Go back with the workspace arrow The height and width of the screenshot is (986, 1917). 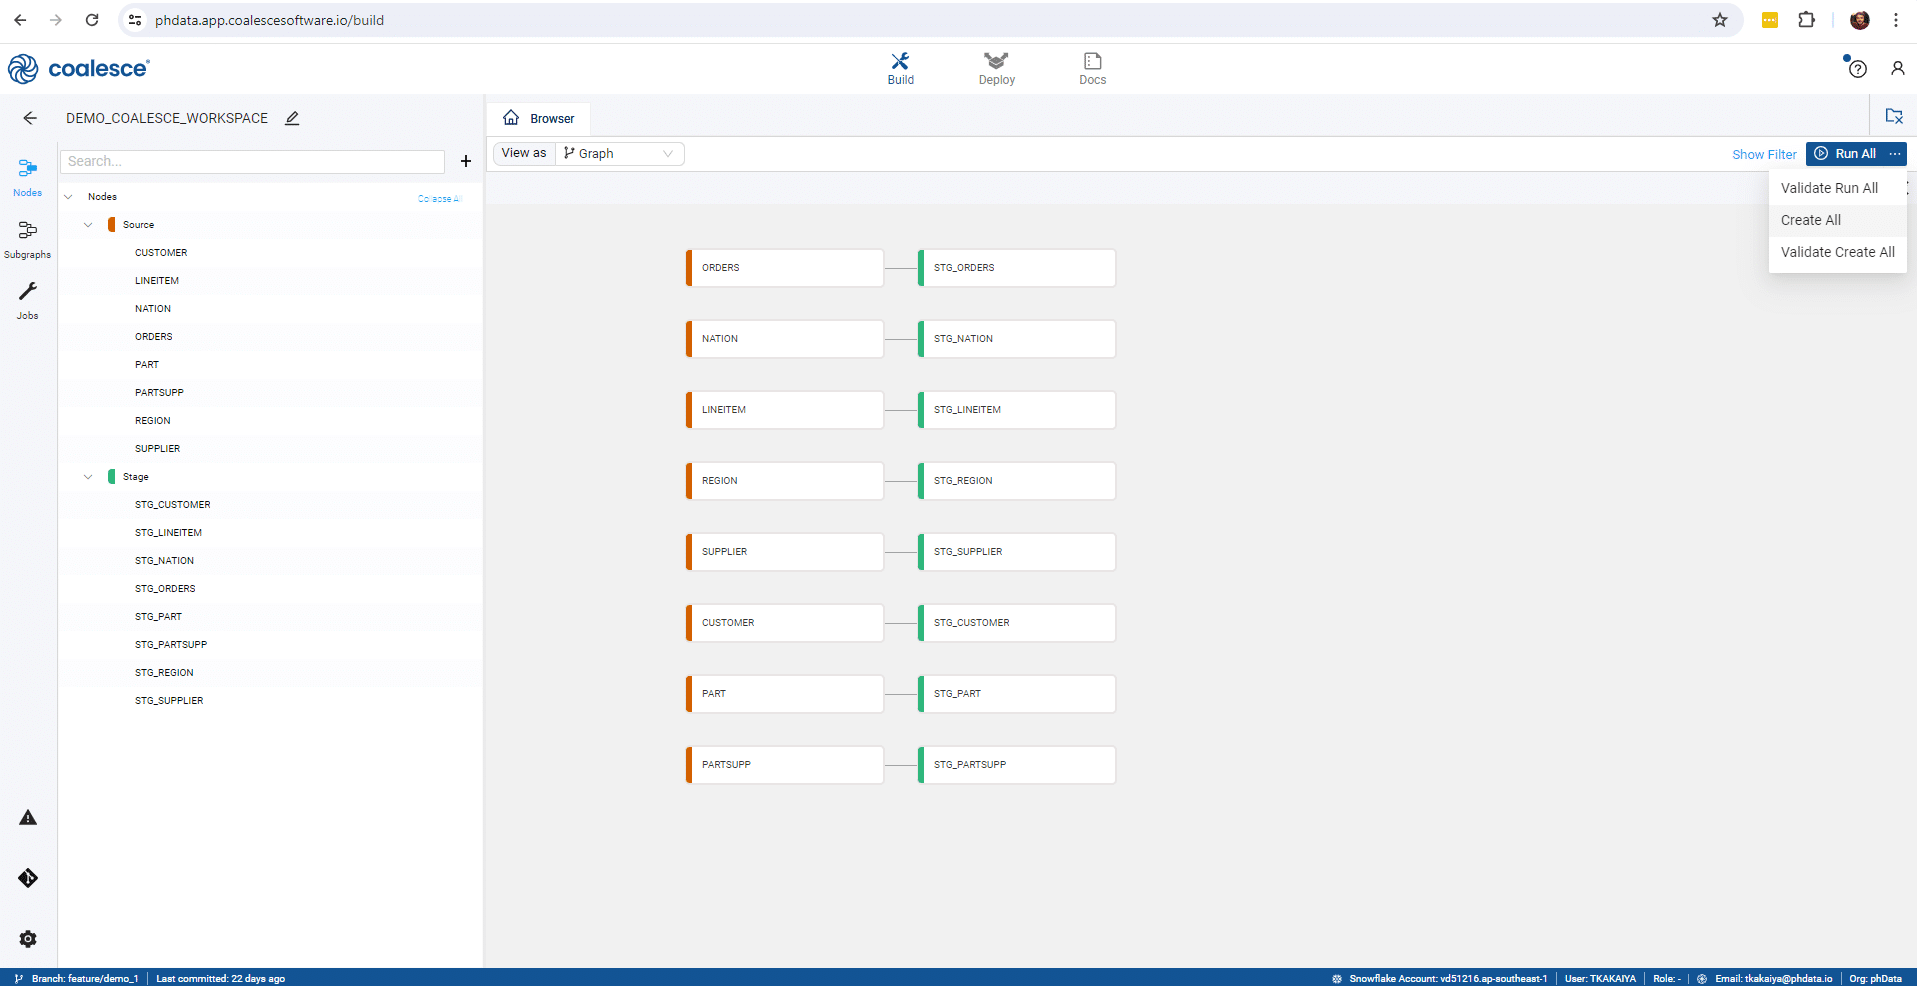30,118
